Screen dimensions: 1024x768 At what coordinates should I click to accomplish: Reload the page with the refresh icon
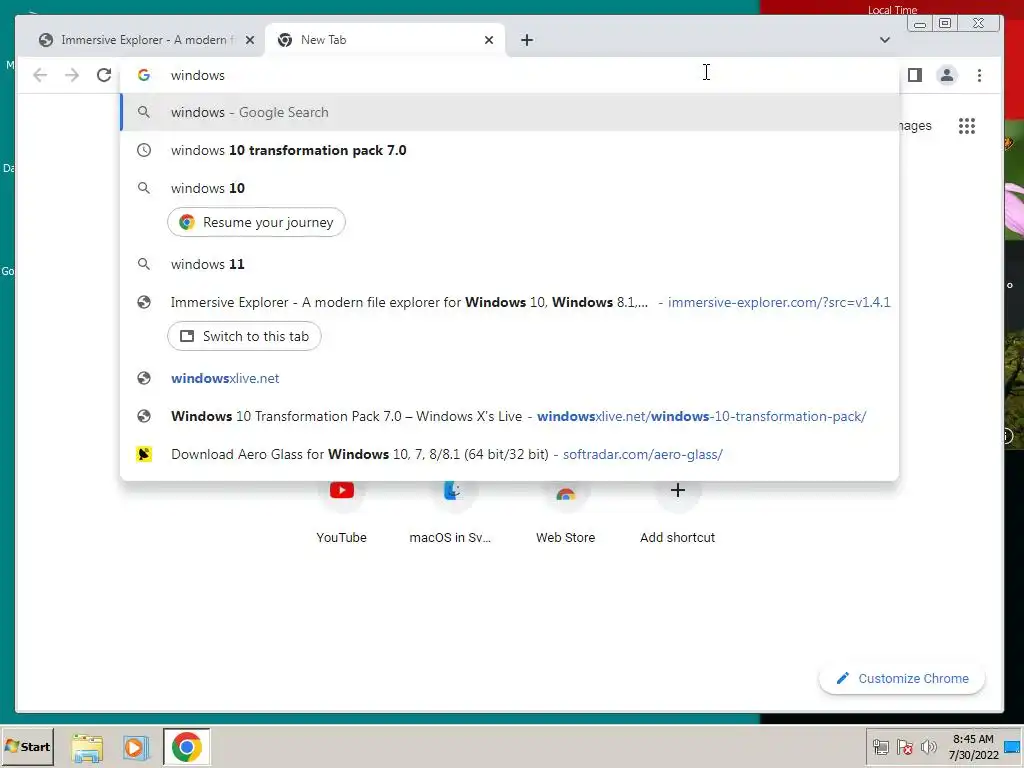(104, 75)
